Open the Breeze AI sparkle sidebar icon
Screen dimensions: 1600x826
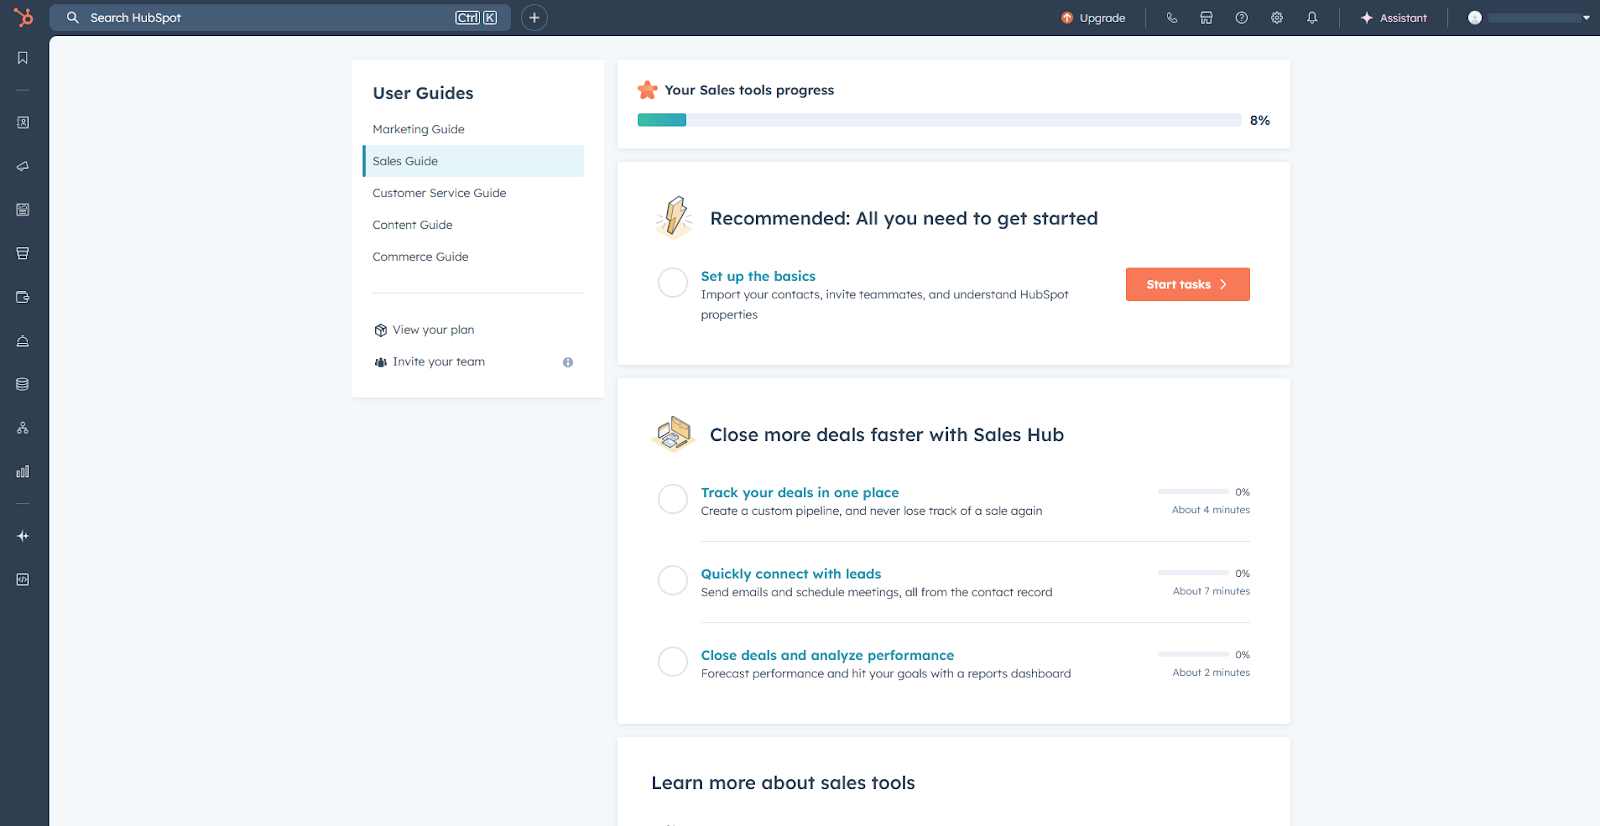point(22,536)
